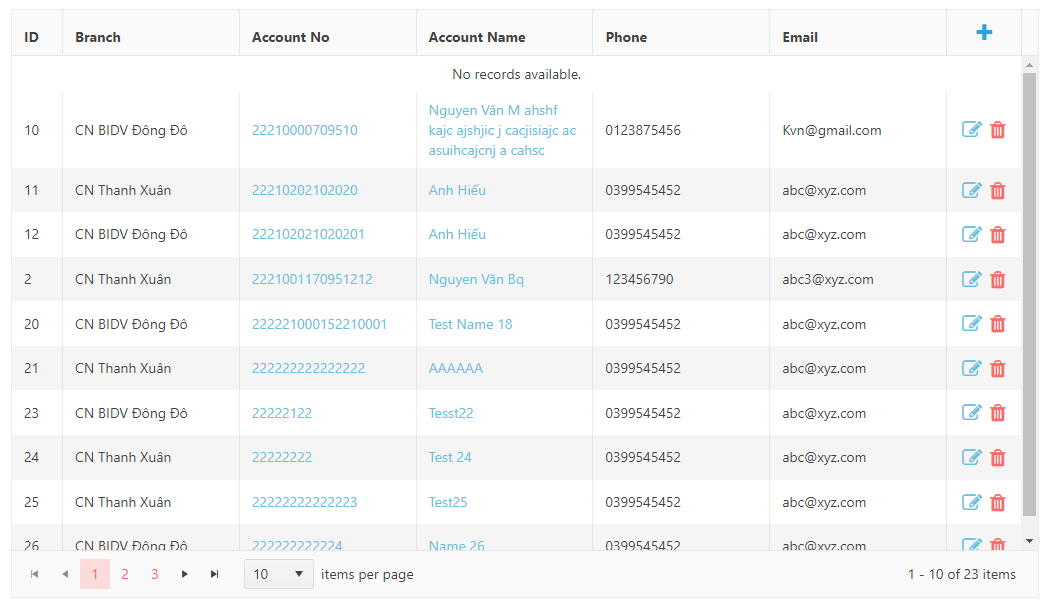
Task: Edit the Nguyen Văn Bq row
Action: [971, 279]
